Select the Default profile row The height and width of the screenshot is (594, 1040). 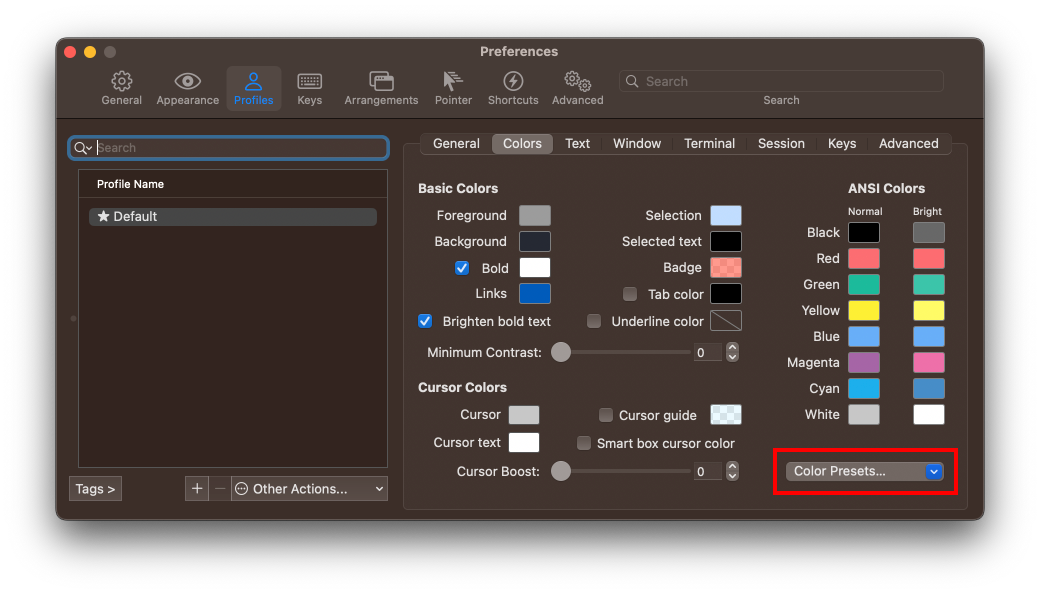pyautogui.click(x=233, y=217)
